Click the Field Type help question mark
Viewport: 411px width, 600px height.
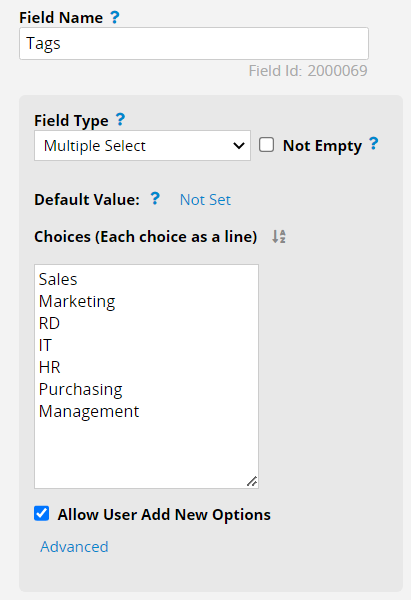(x=120, y=120)
